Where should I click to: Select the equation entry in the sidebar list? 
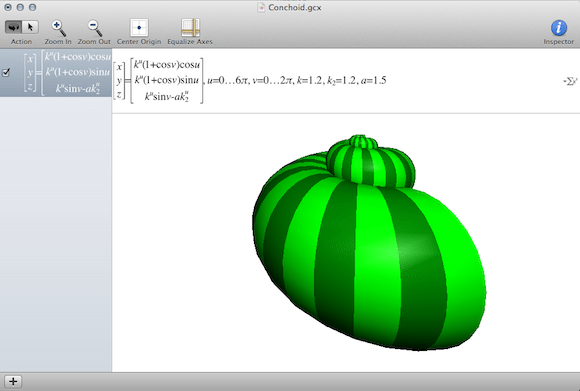(56, 73)
